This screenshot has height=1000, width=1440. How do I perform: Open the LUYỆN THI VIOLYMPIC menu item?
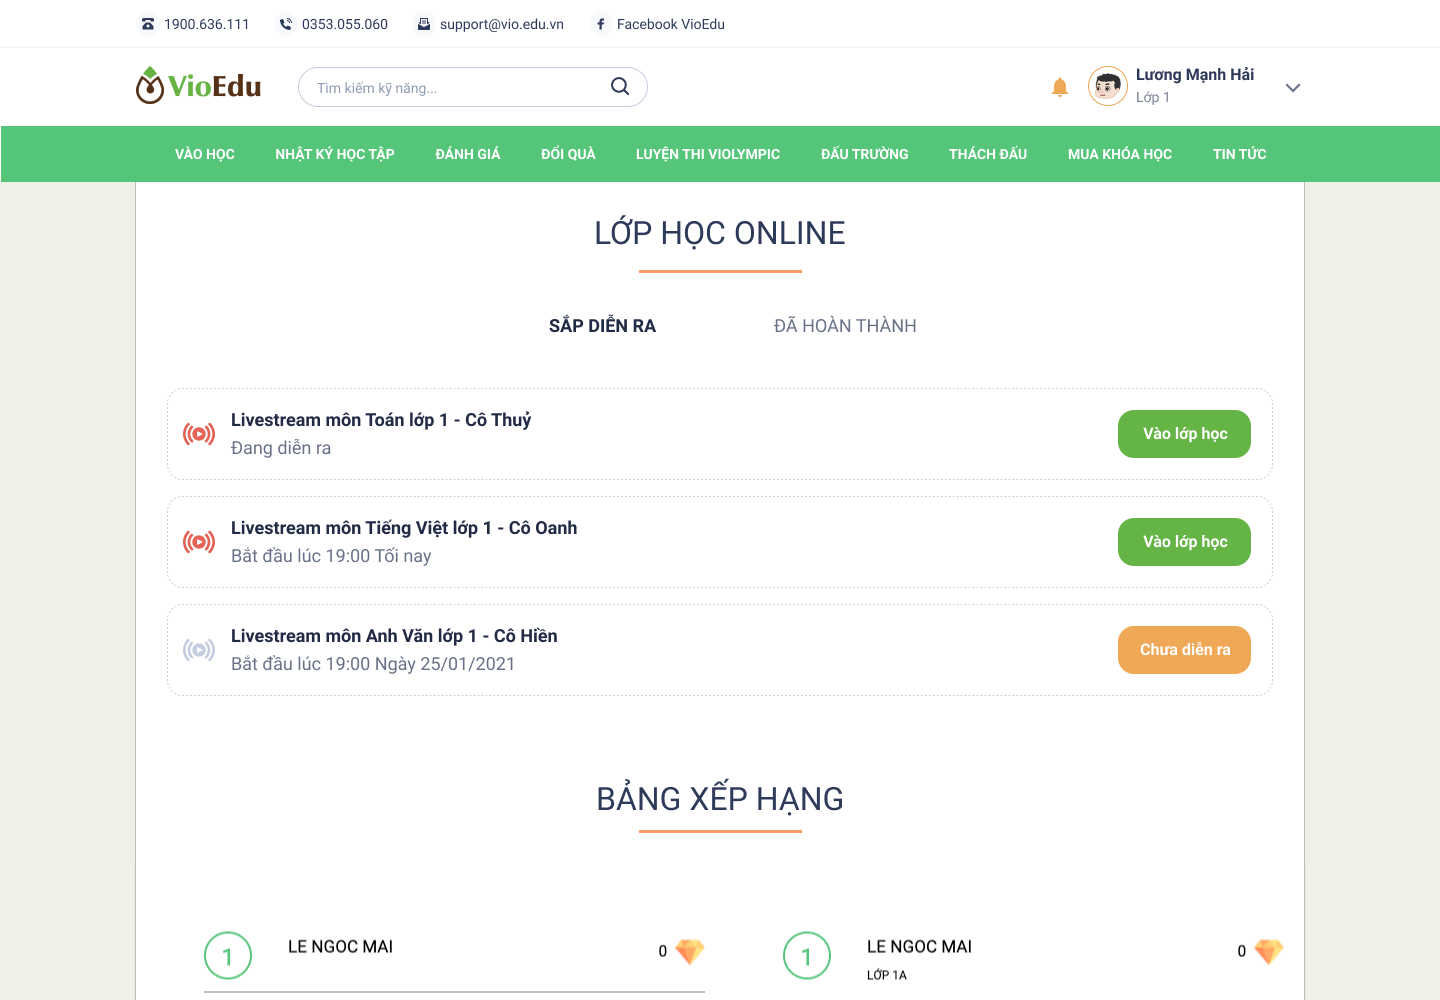point(707,153)
